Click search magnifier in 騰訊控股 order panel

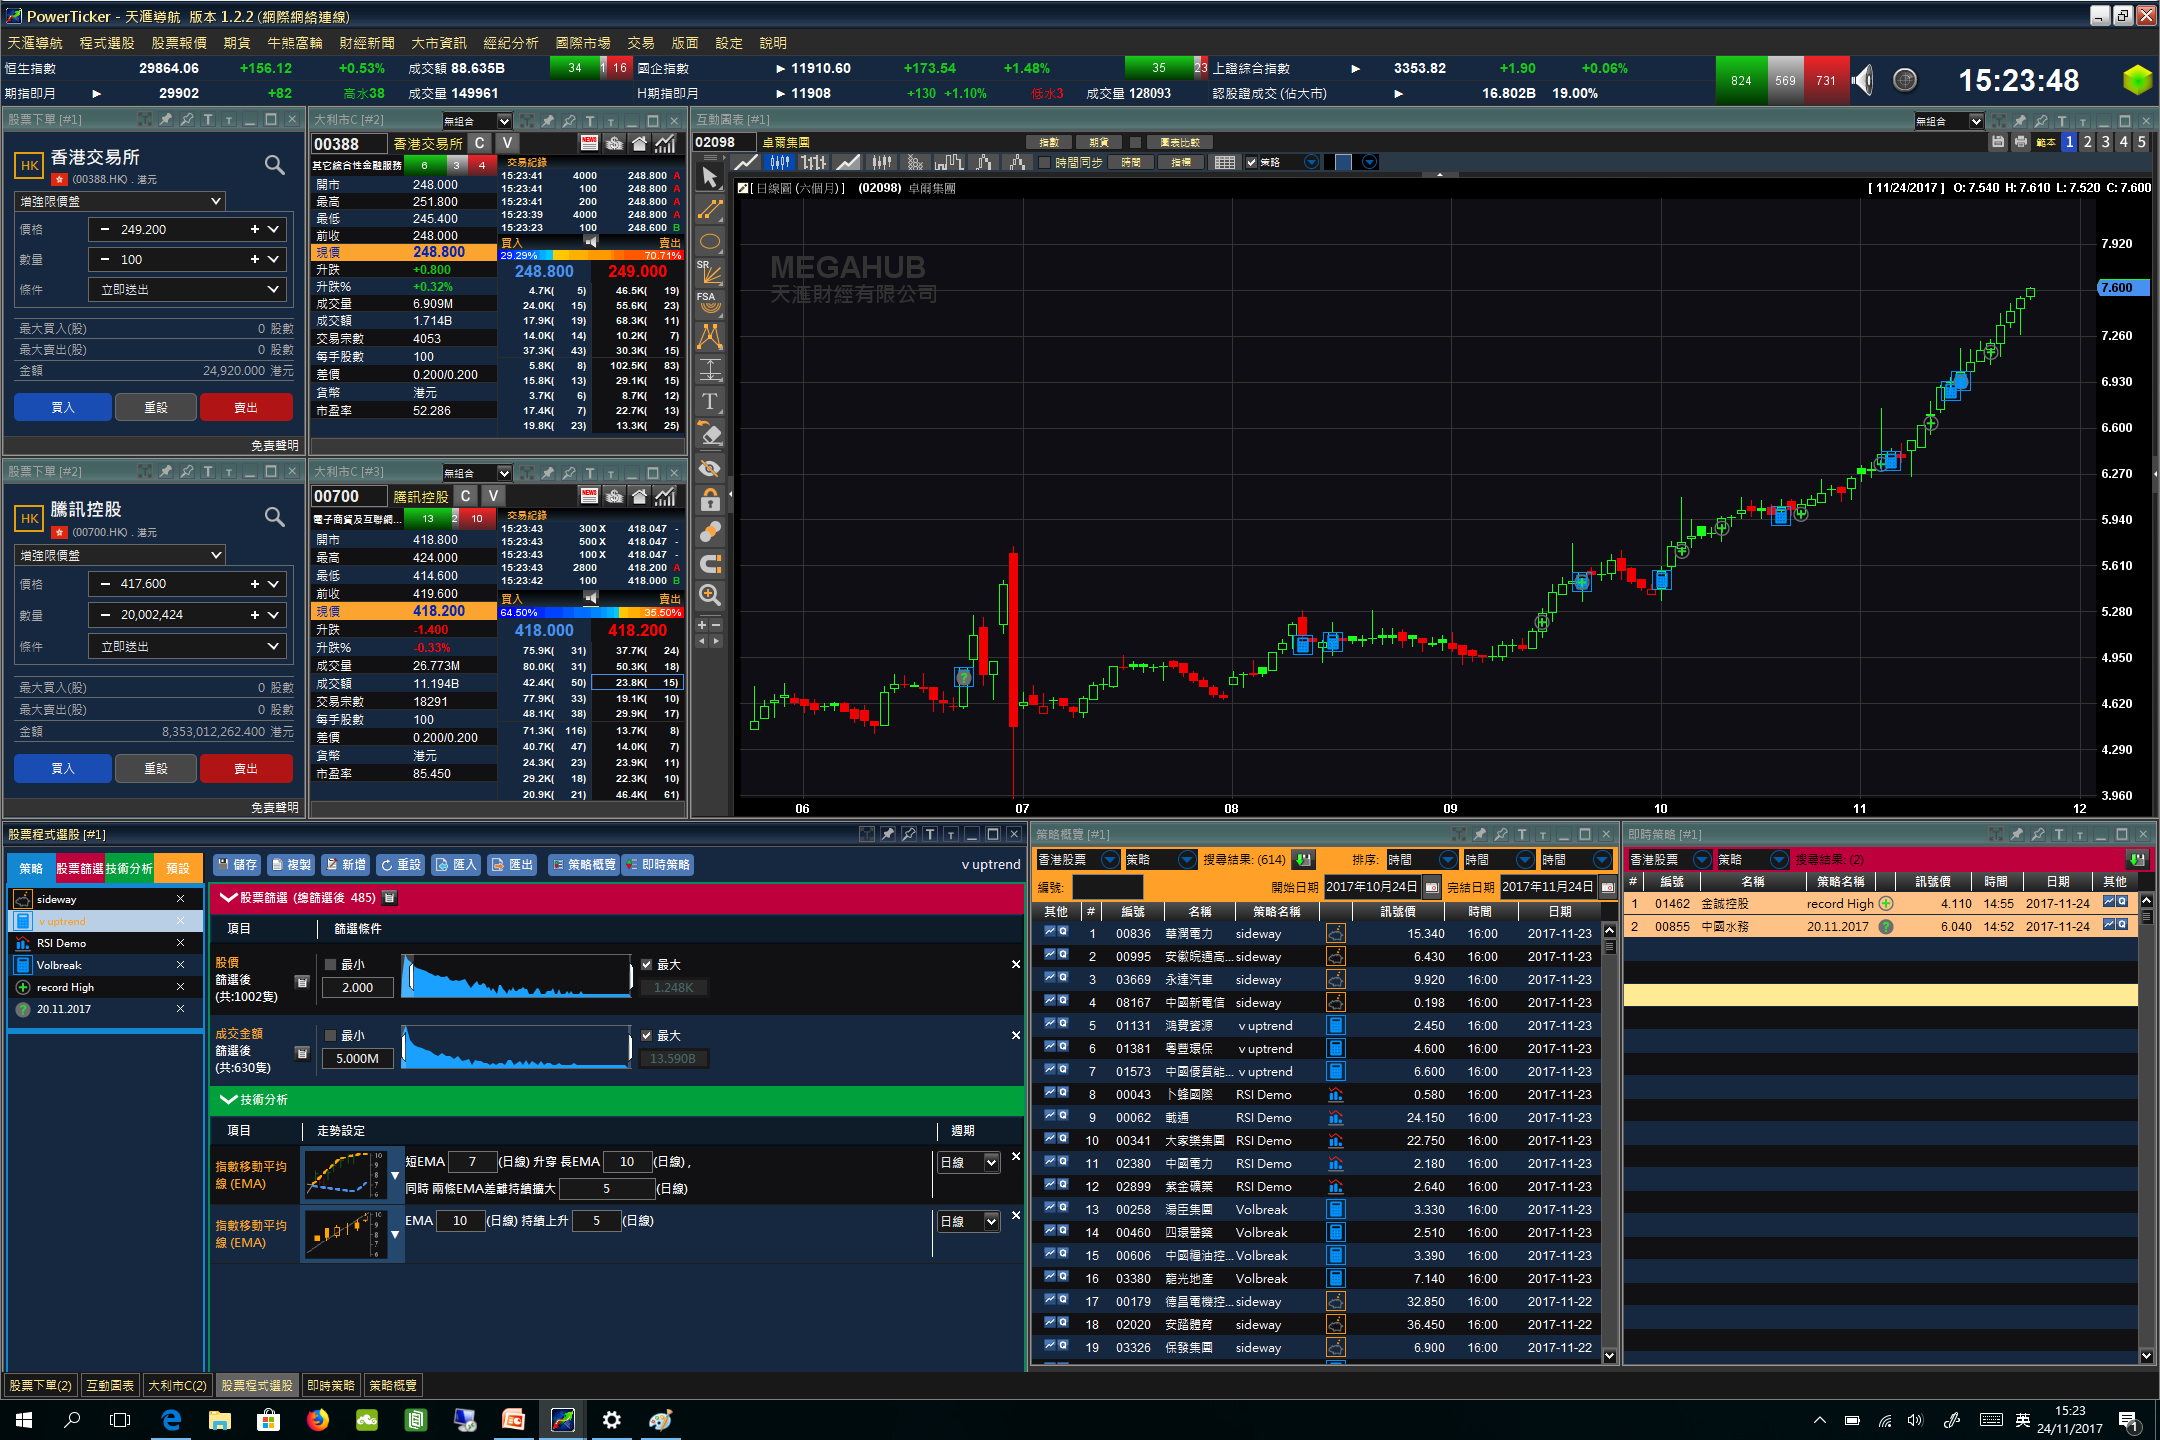click(x=275, y=517)
